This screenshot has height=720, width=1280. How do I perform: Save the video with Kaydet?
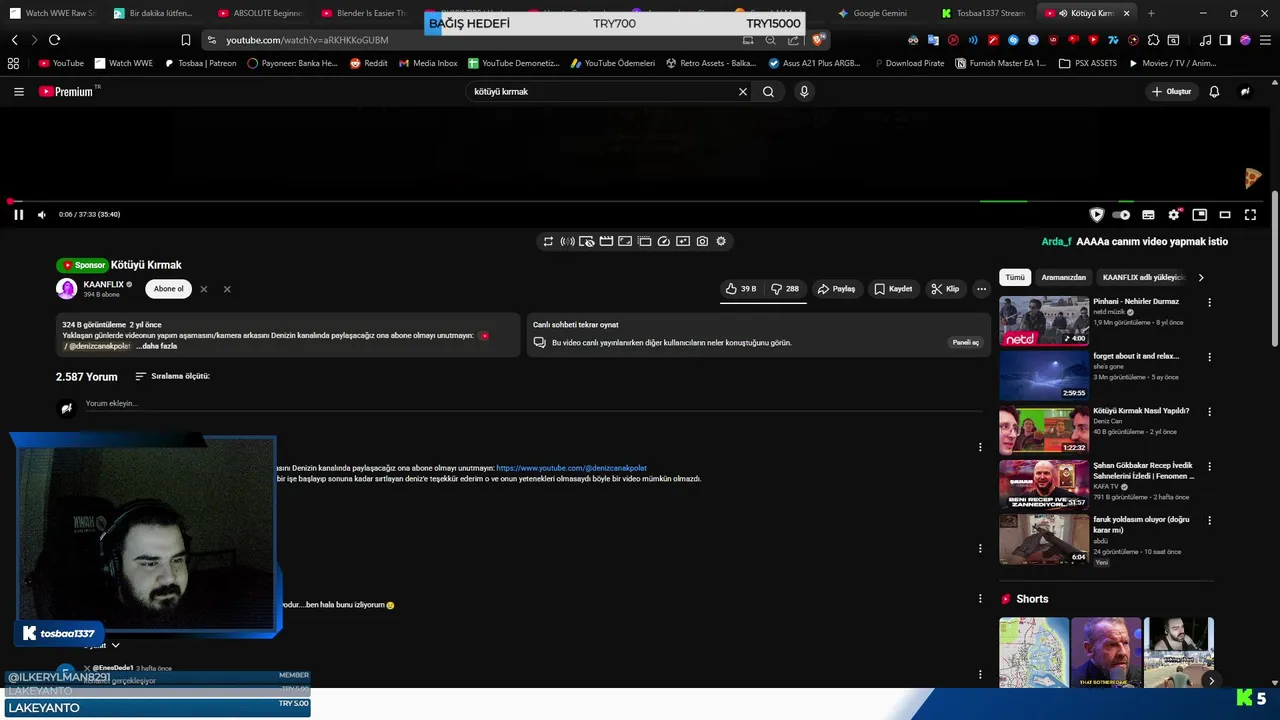pos(893,289)
